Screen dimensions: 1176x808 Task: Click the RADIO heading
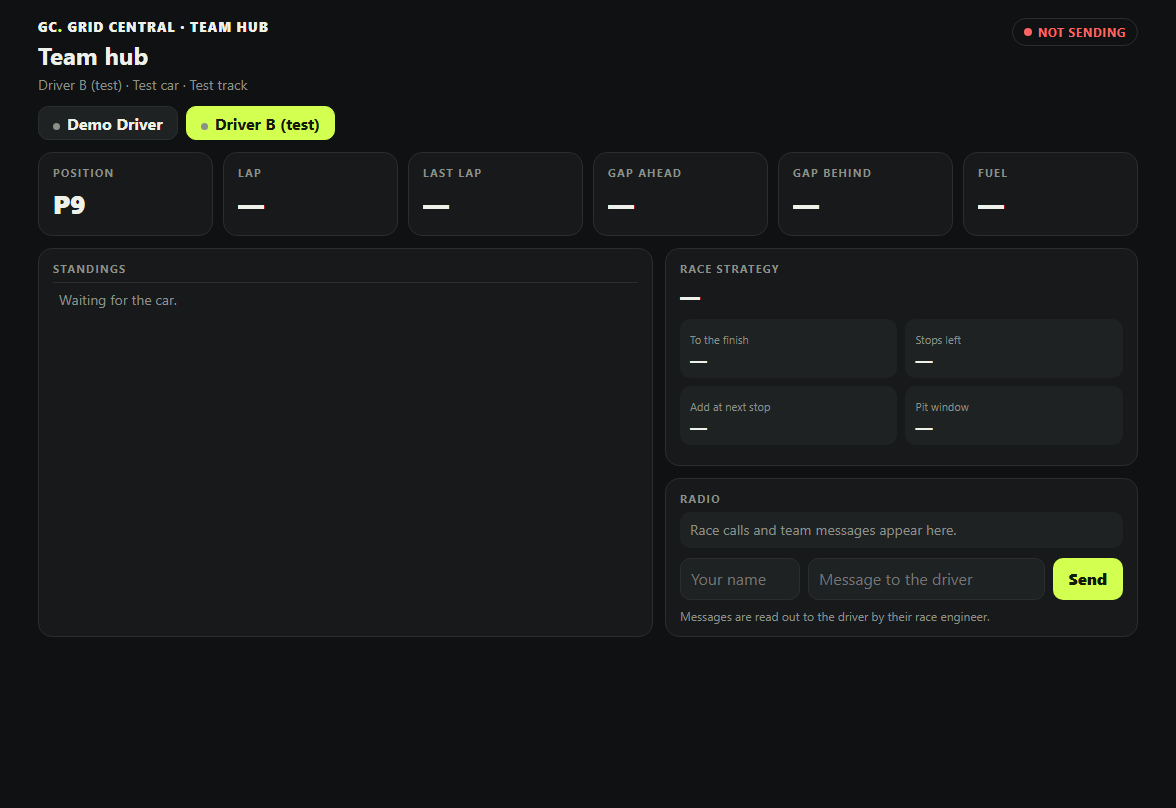(x=700, y=499)
